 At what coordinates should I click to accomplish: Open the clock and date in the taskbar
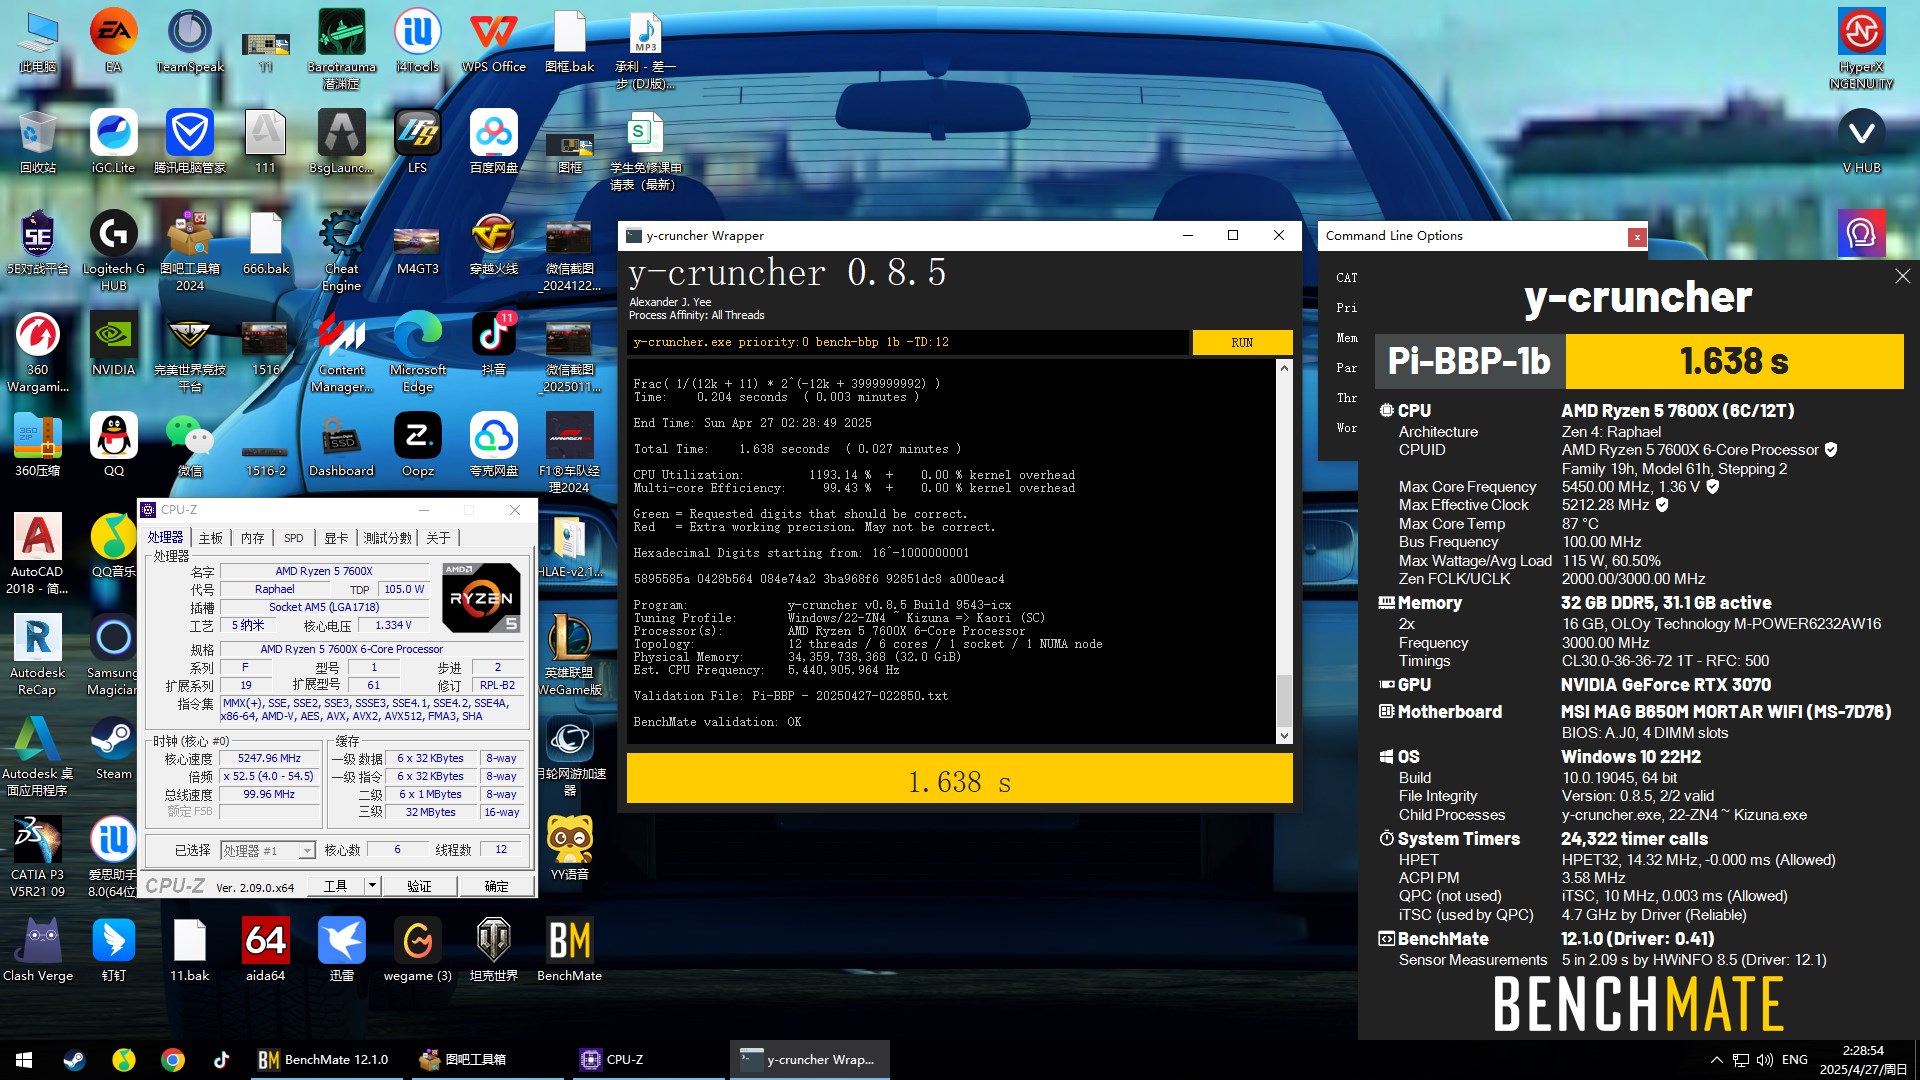(1863, 1060)
